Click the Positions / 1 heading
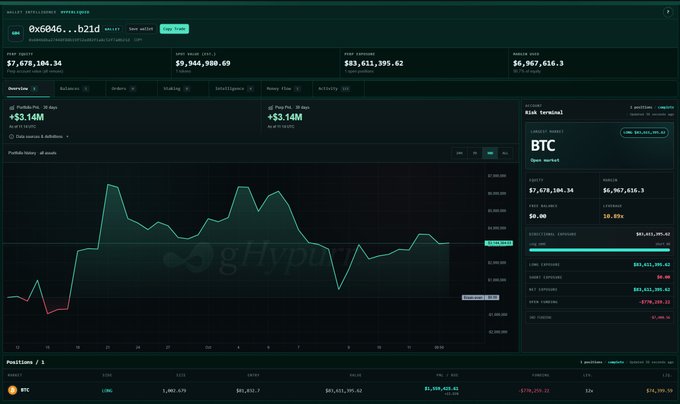The image size is (680, 404). click(x=25, y=362)
